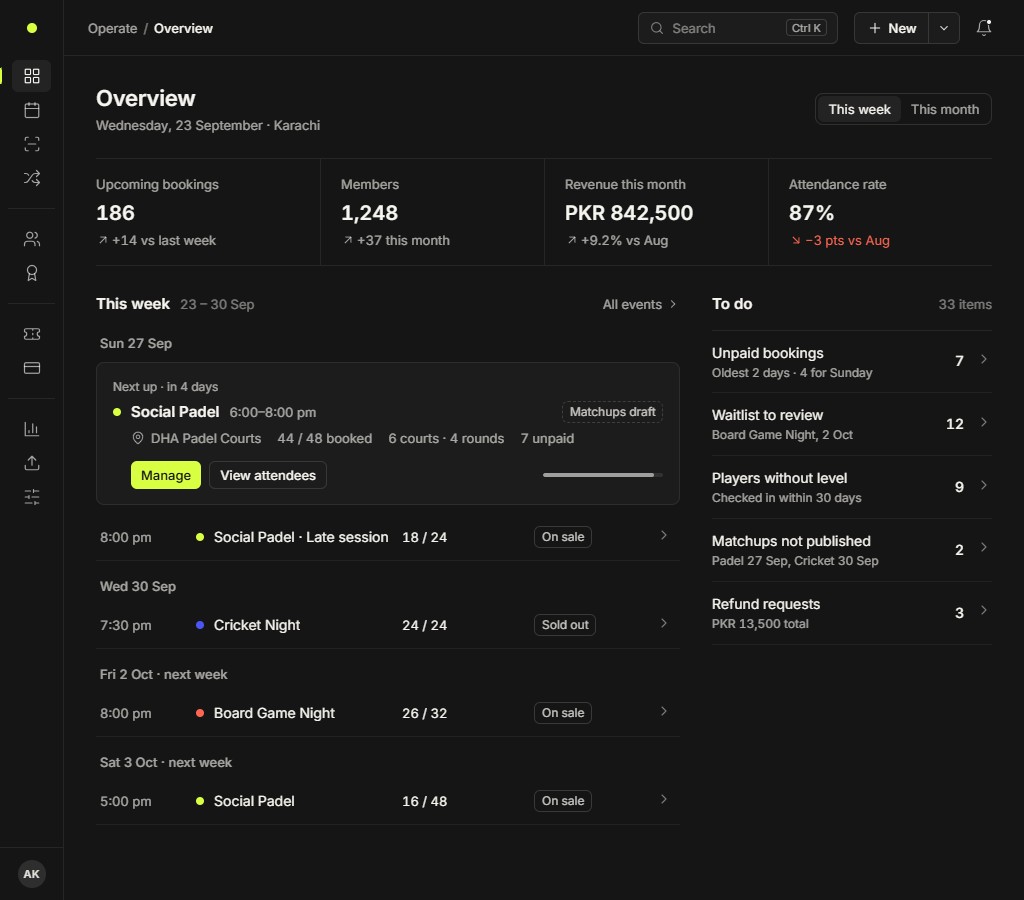Open the payment card icon in sidebar
This screenshot has width=1024, height=900.
pos(31,368)
